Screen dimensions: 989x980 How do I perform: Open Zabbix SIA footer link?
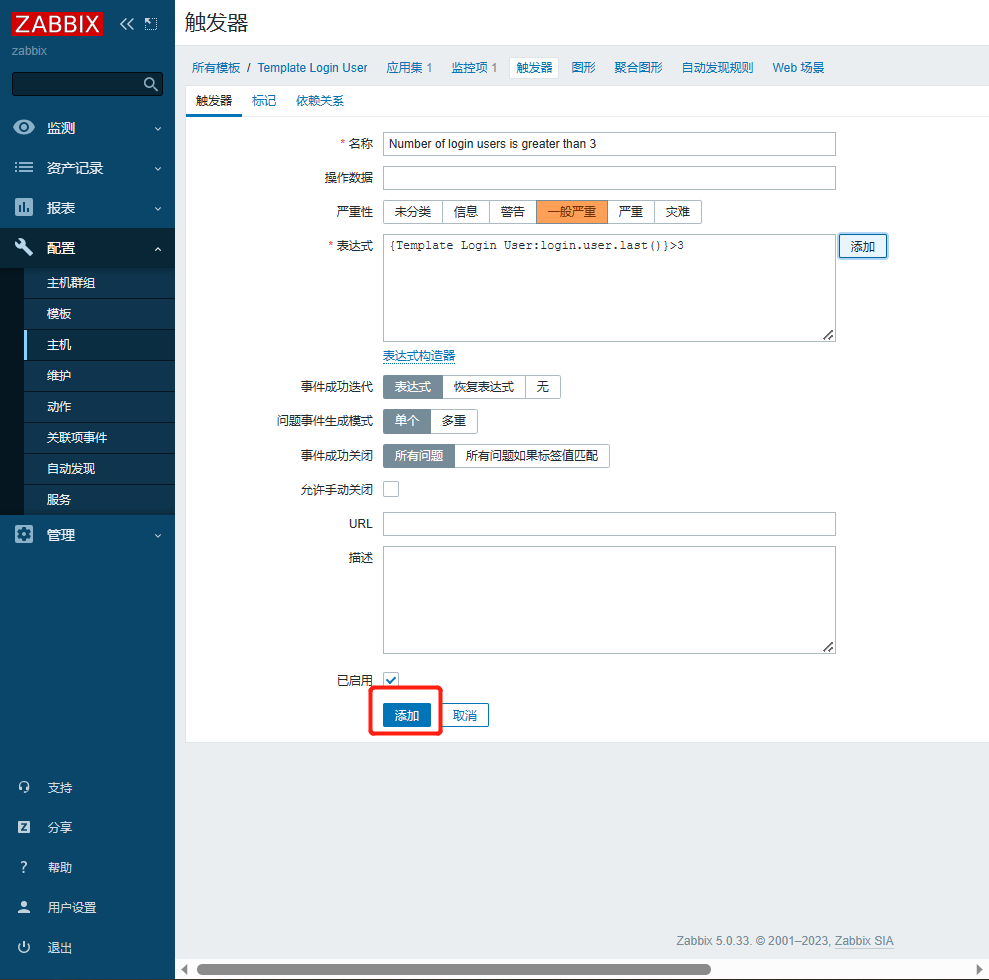(864, 940)
